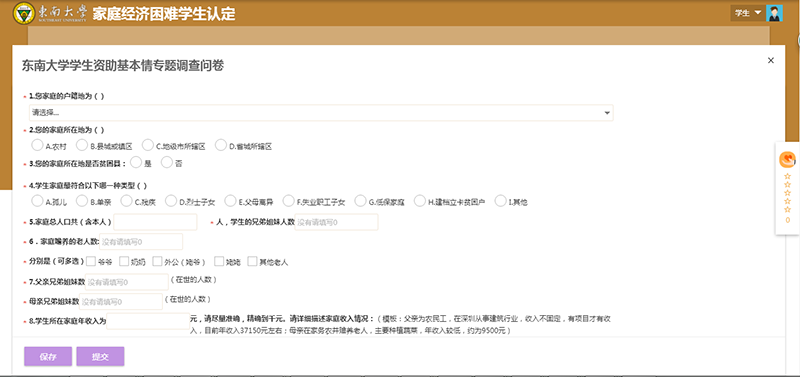Focus the 兄弟姐妹人数 input field
The height and width of the screenshot is (377, 800).
point(337,222)
